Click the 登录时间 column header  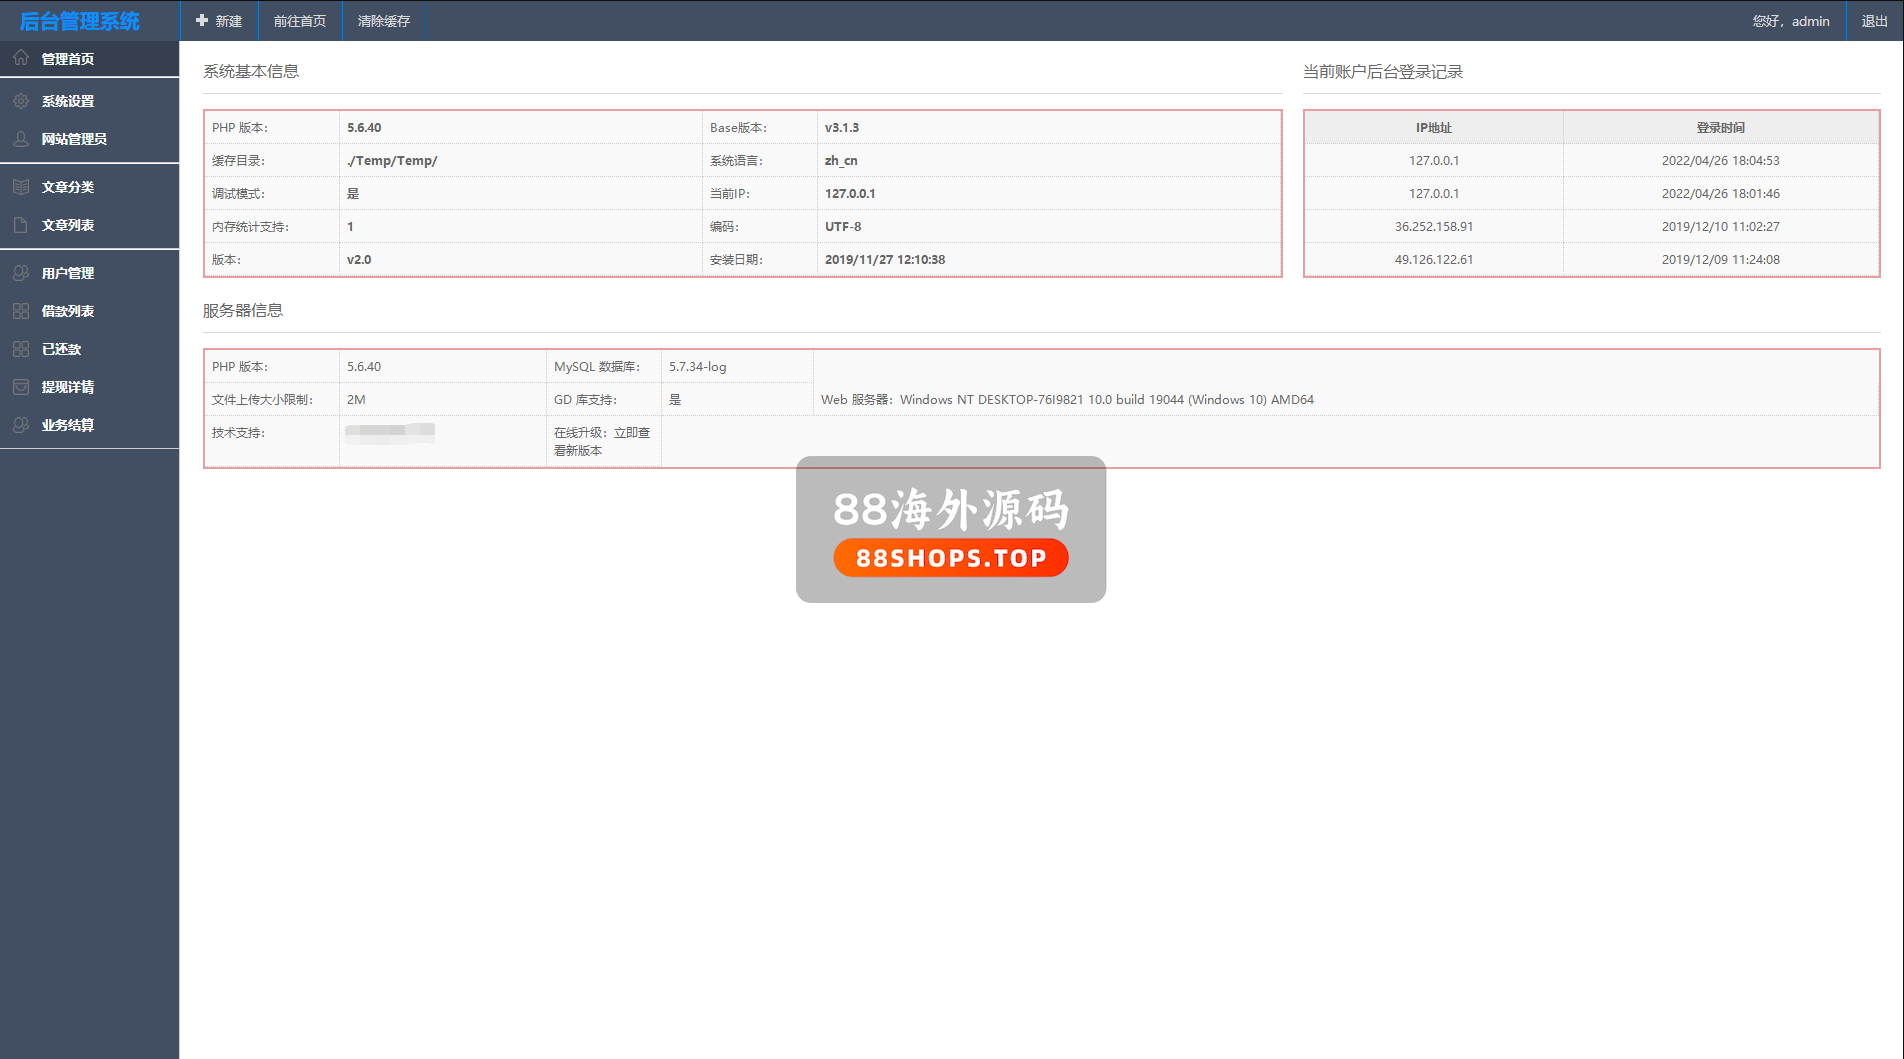click(1720, 127)
